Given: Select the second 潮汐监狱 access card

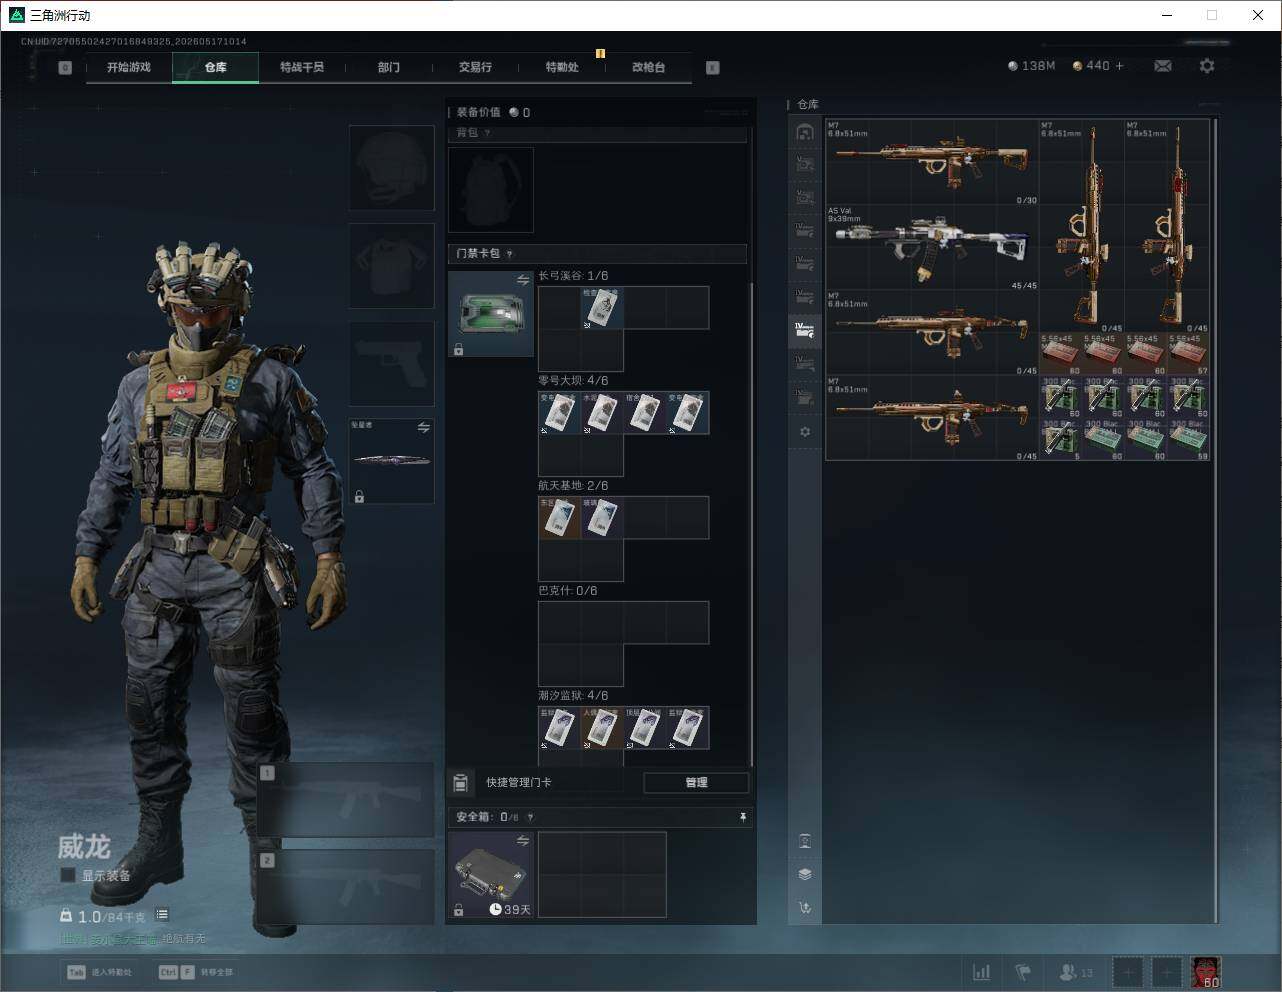Looking at the screenshot, I should tap(602, 728).
